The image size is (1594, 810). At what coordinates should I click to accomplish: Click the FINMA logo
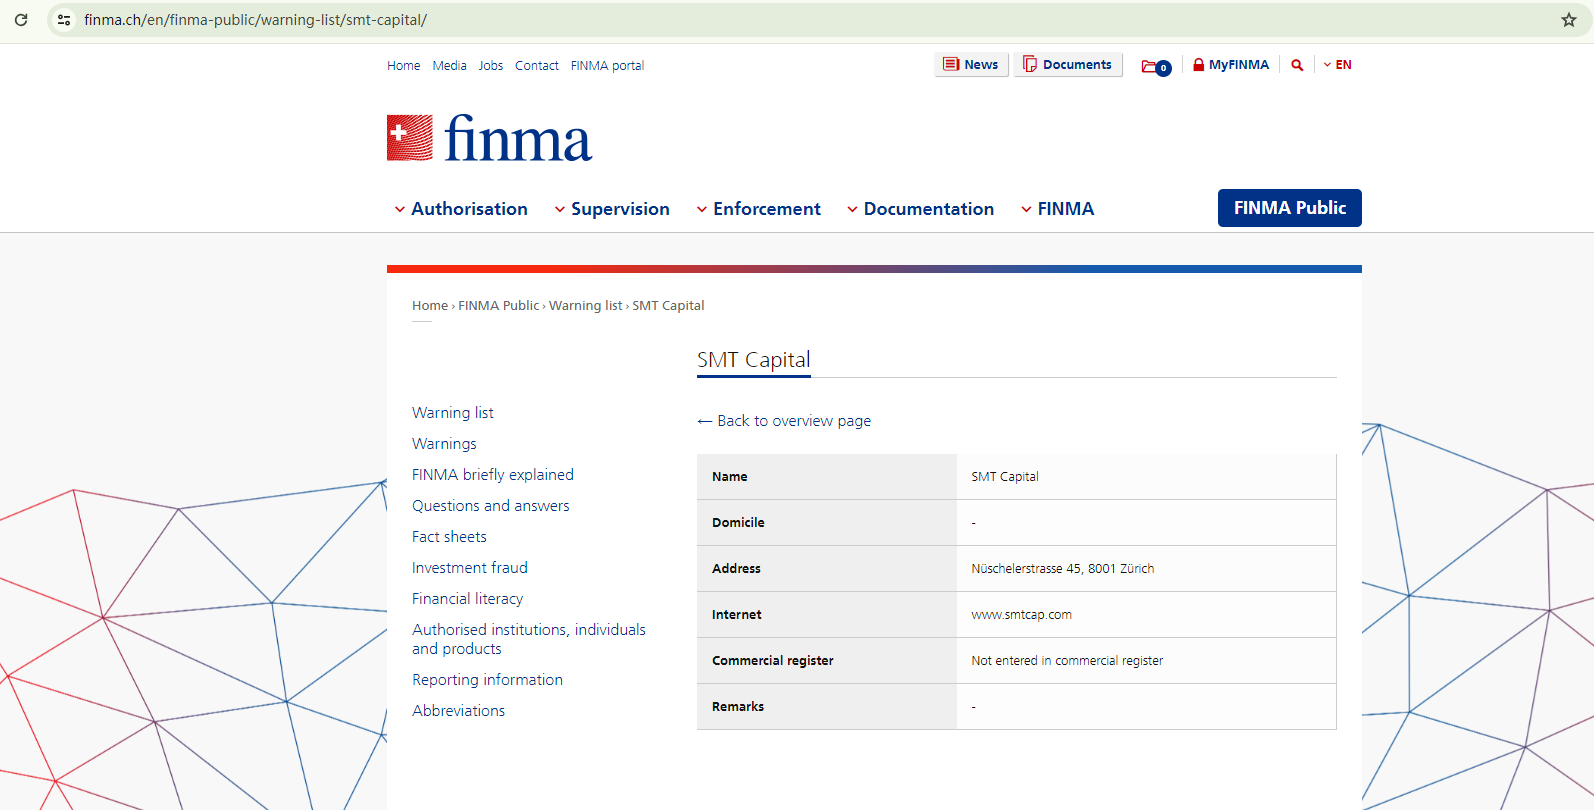point(489,138)
